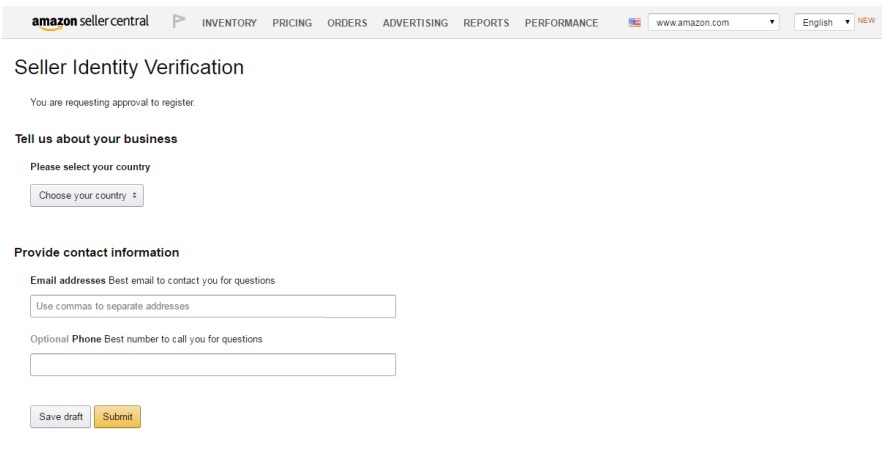Click the orange NEW label
882x449 pixels.
[866, 20]
